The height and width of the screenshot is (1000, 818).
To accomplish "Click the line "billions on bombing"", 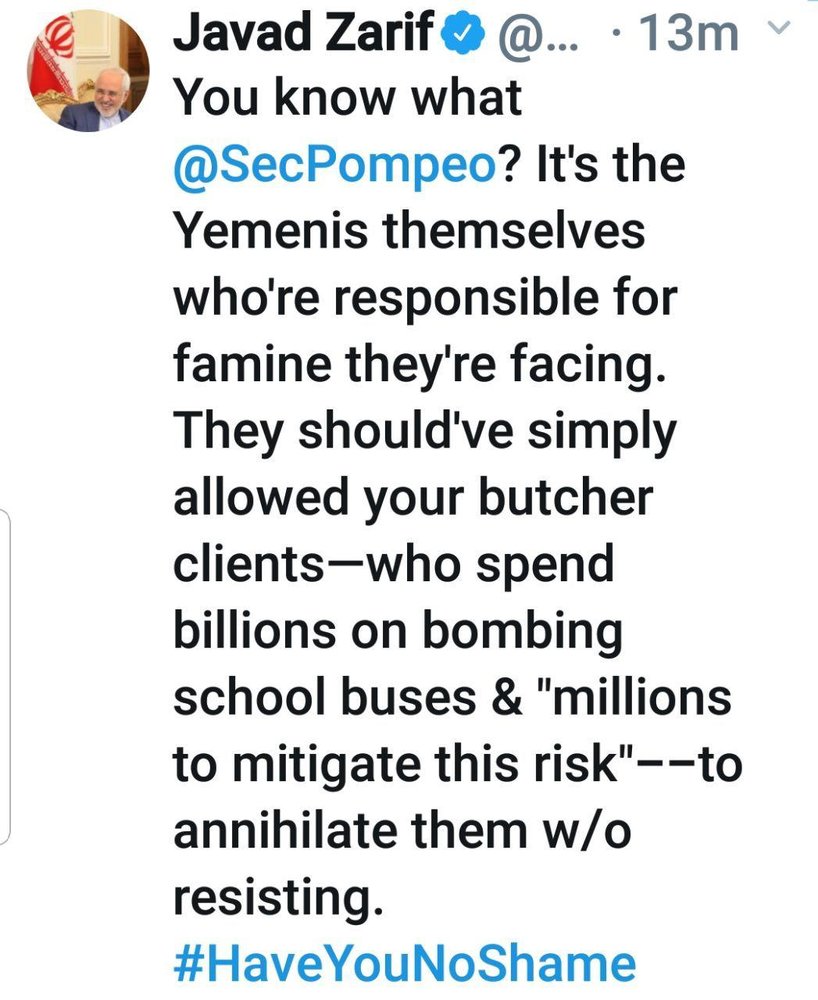I will click(397, 632).
